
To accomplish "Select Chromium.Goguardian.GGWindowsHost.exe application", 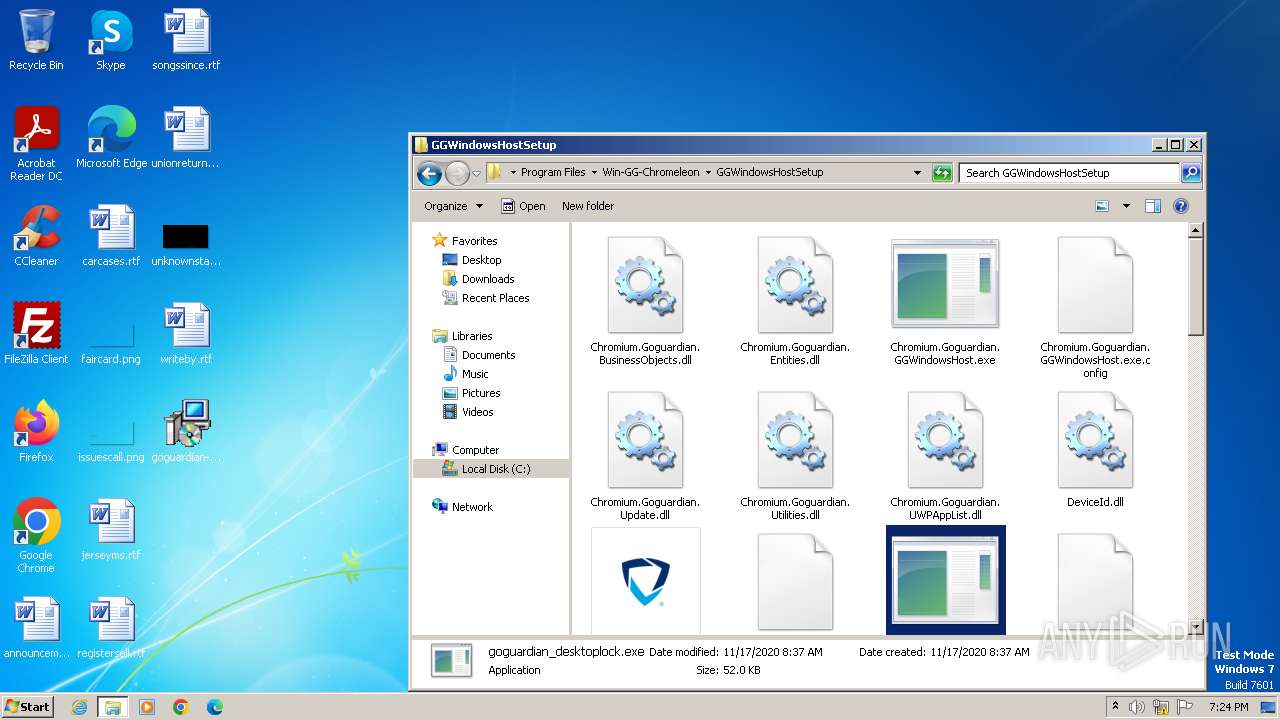I will coord(945,301).
